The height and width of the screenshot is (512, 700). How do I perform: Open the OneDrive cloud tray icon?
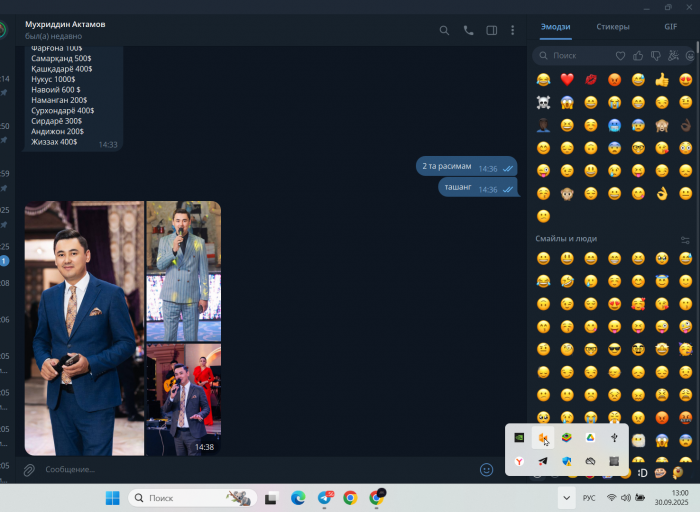590,462
